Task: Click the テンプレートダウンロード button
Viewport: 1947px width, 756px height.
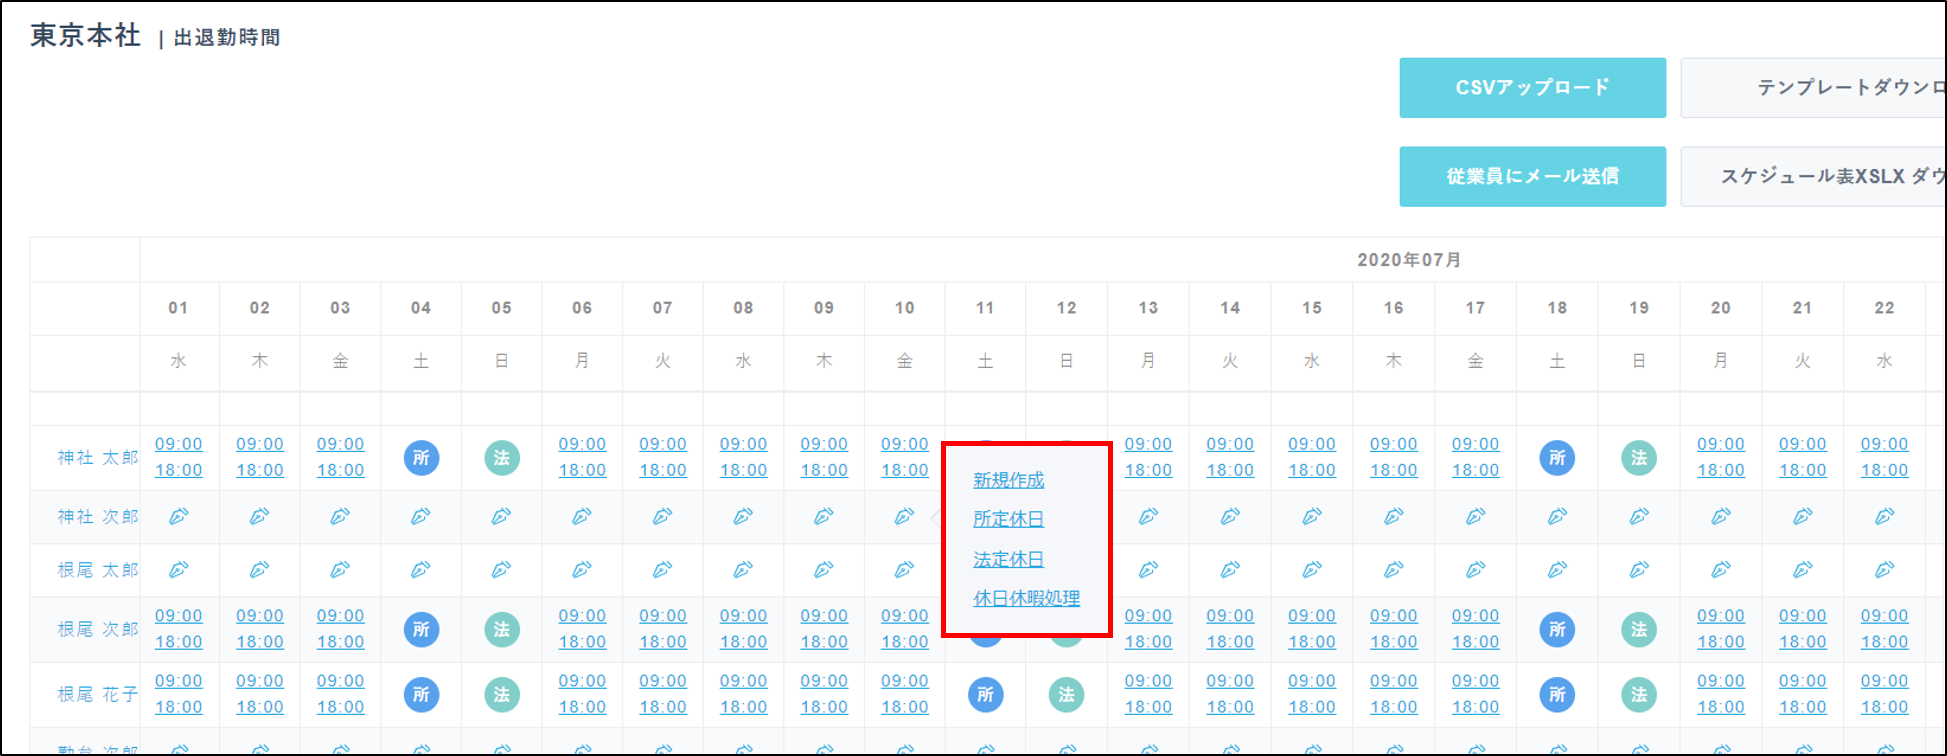Action: tap(1812, 88)
